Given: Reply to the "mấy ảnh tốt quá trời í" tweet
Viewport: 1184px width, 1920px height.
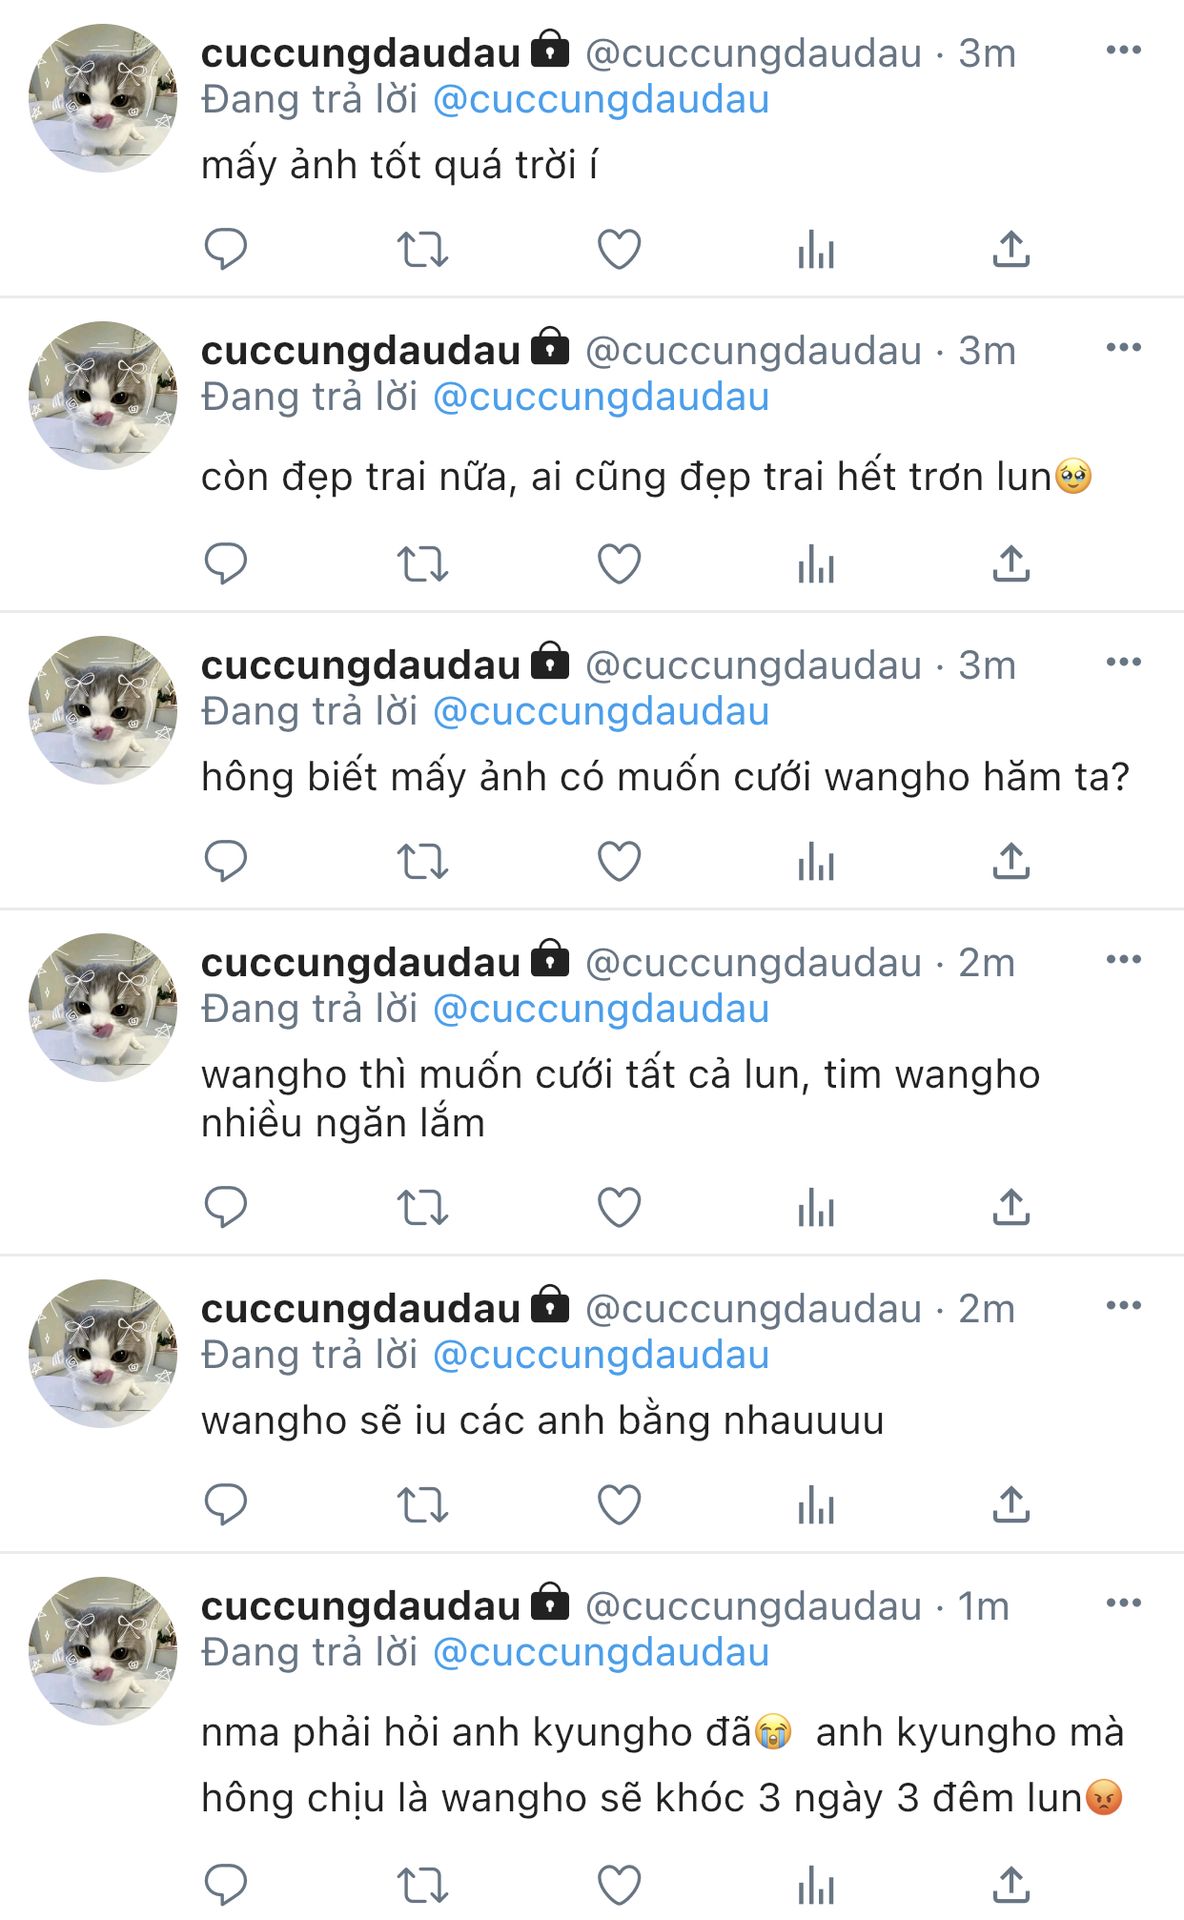Looking at the screenshot, I should point(225,249).
